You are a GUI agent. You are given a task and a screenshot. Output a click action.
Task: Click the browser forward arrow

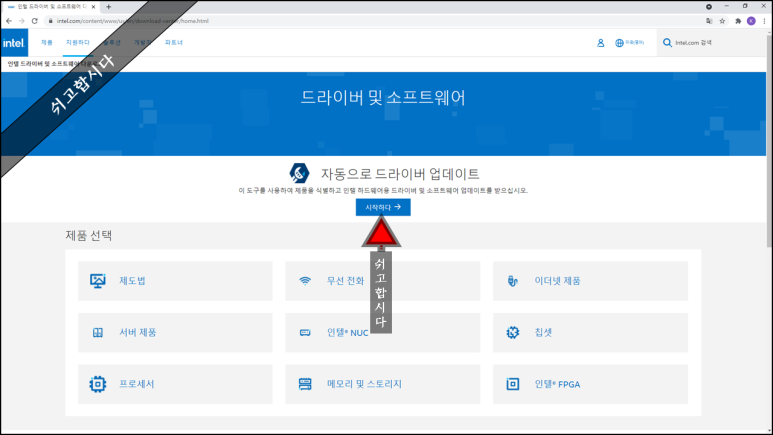22,21
